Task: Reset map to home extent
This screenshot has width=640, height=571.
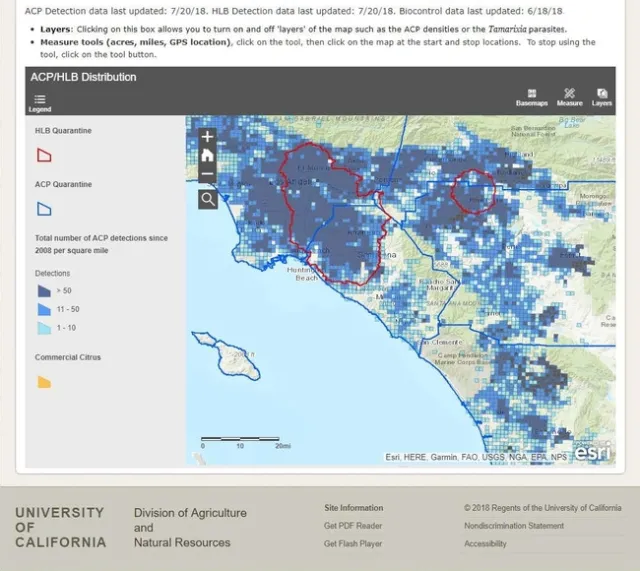Action: pos(207,155)
